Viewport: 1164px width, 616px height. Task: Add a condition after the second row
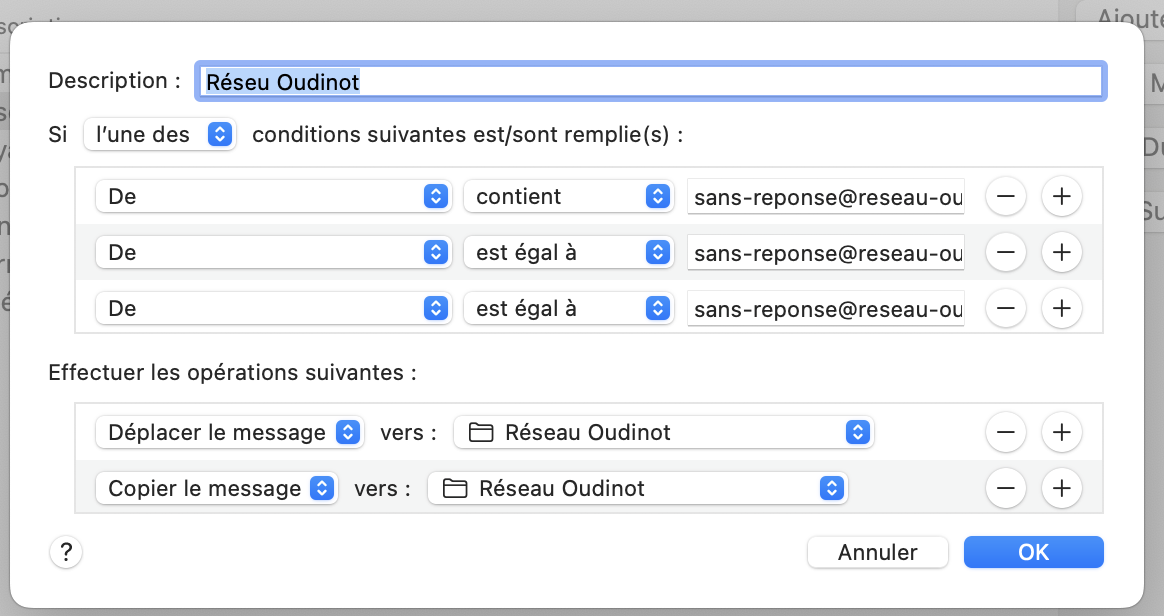coord(1061,253)
